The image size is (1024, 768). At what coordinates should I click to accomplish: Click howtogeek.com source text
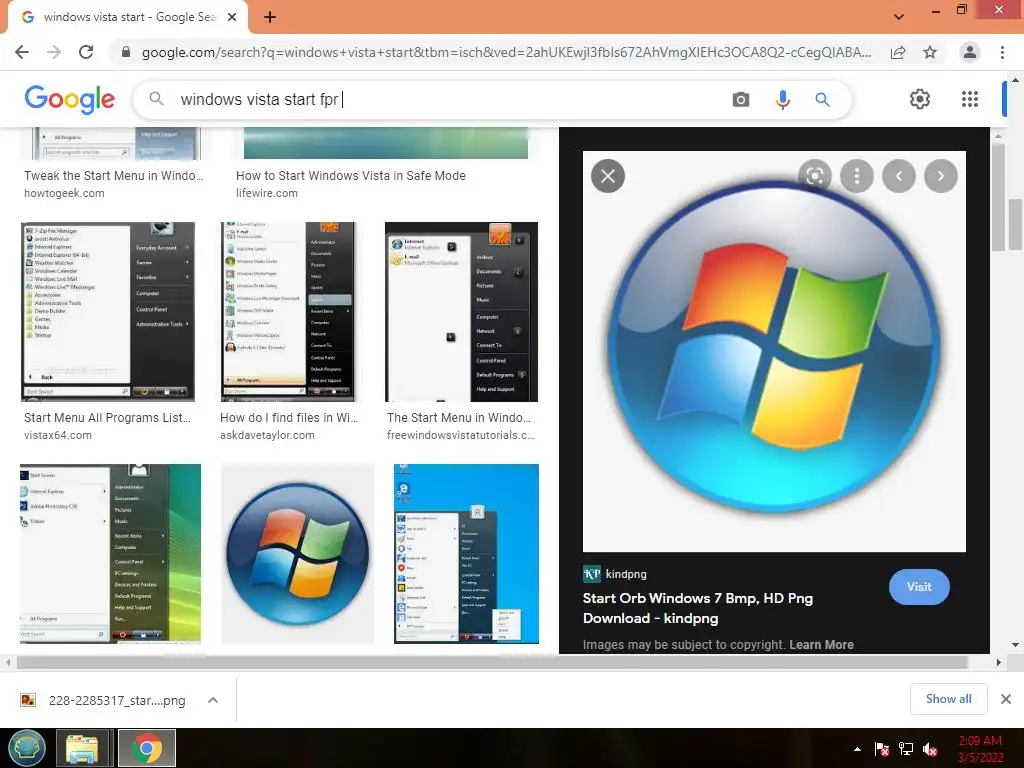click(x=64, y=193)
